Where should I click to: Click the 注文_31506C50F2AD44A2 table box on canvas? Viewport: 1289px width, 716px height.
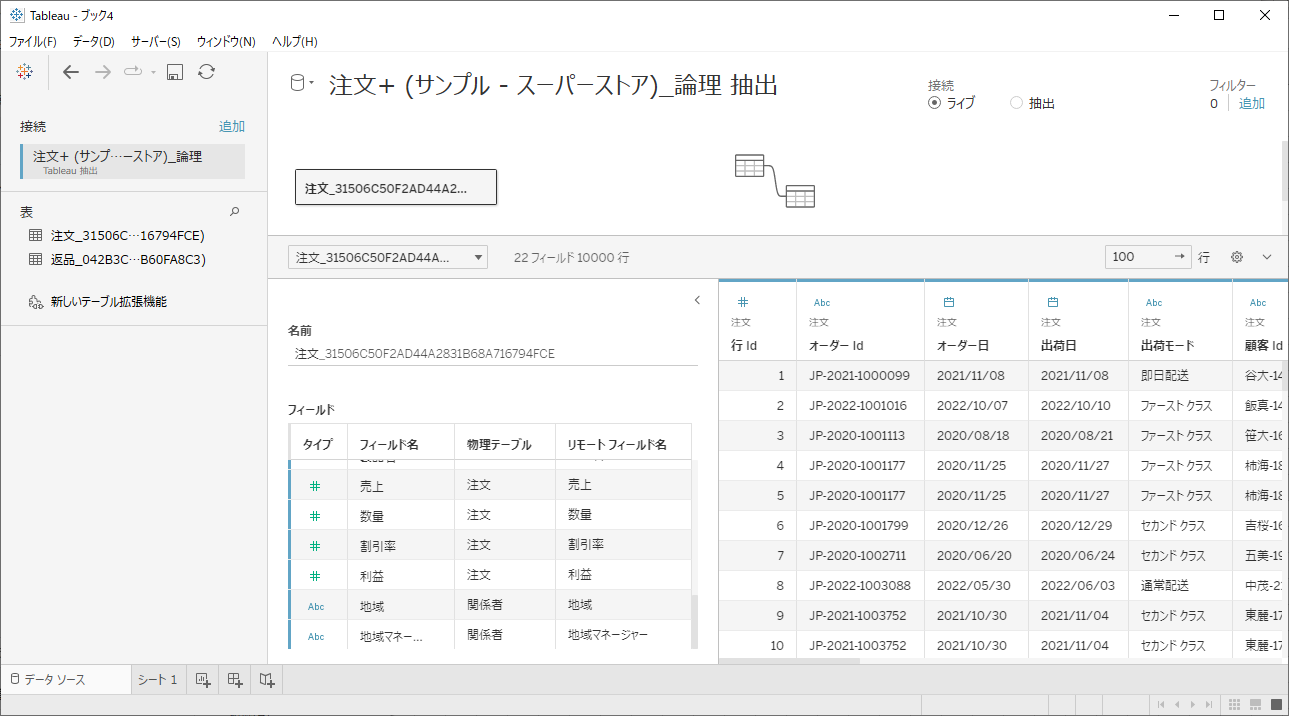coord(396,188)
